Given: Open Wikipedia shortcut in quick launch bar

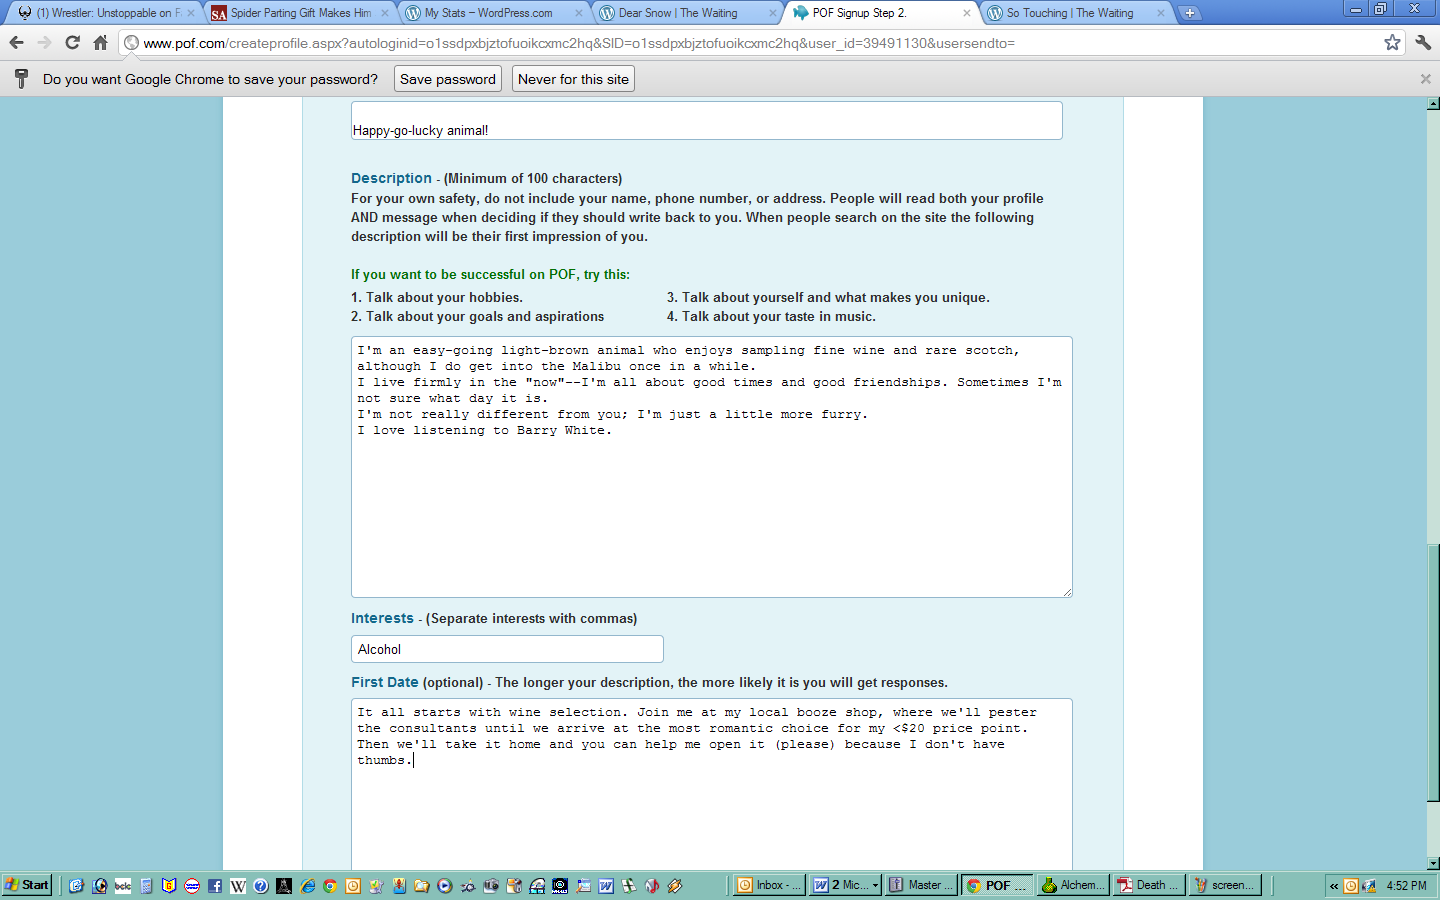Looking at the screenshot, I should pyautogui.click(x=238, y=885).
